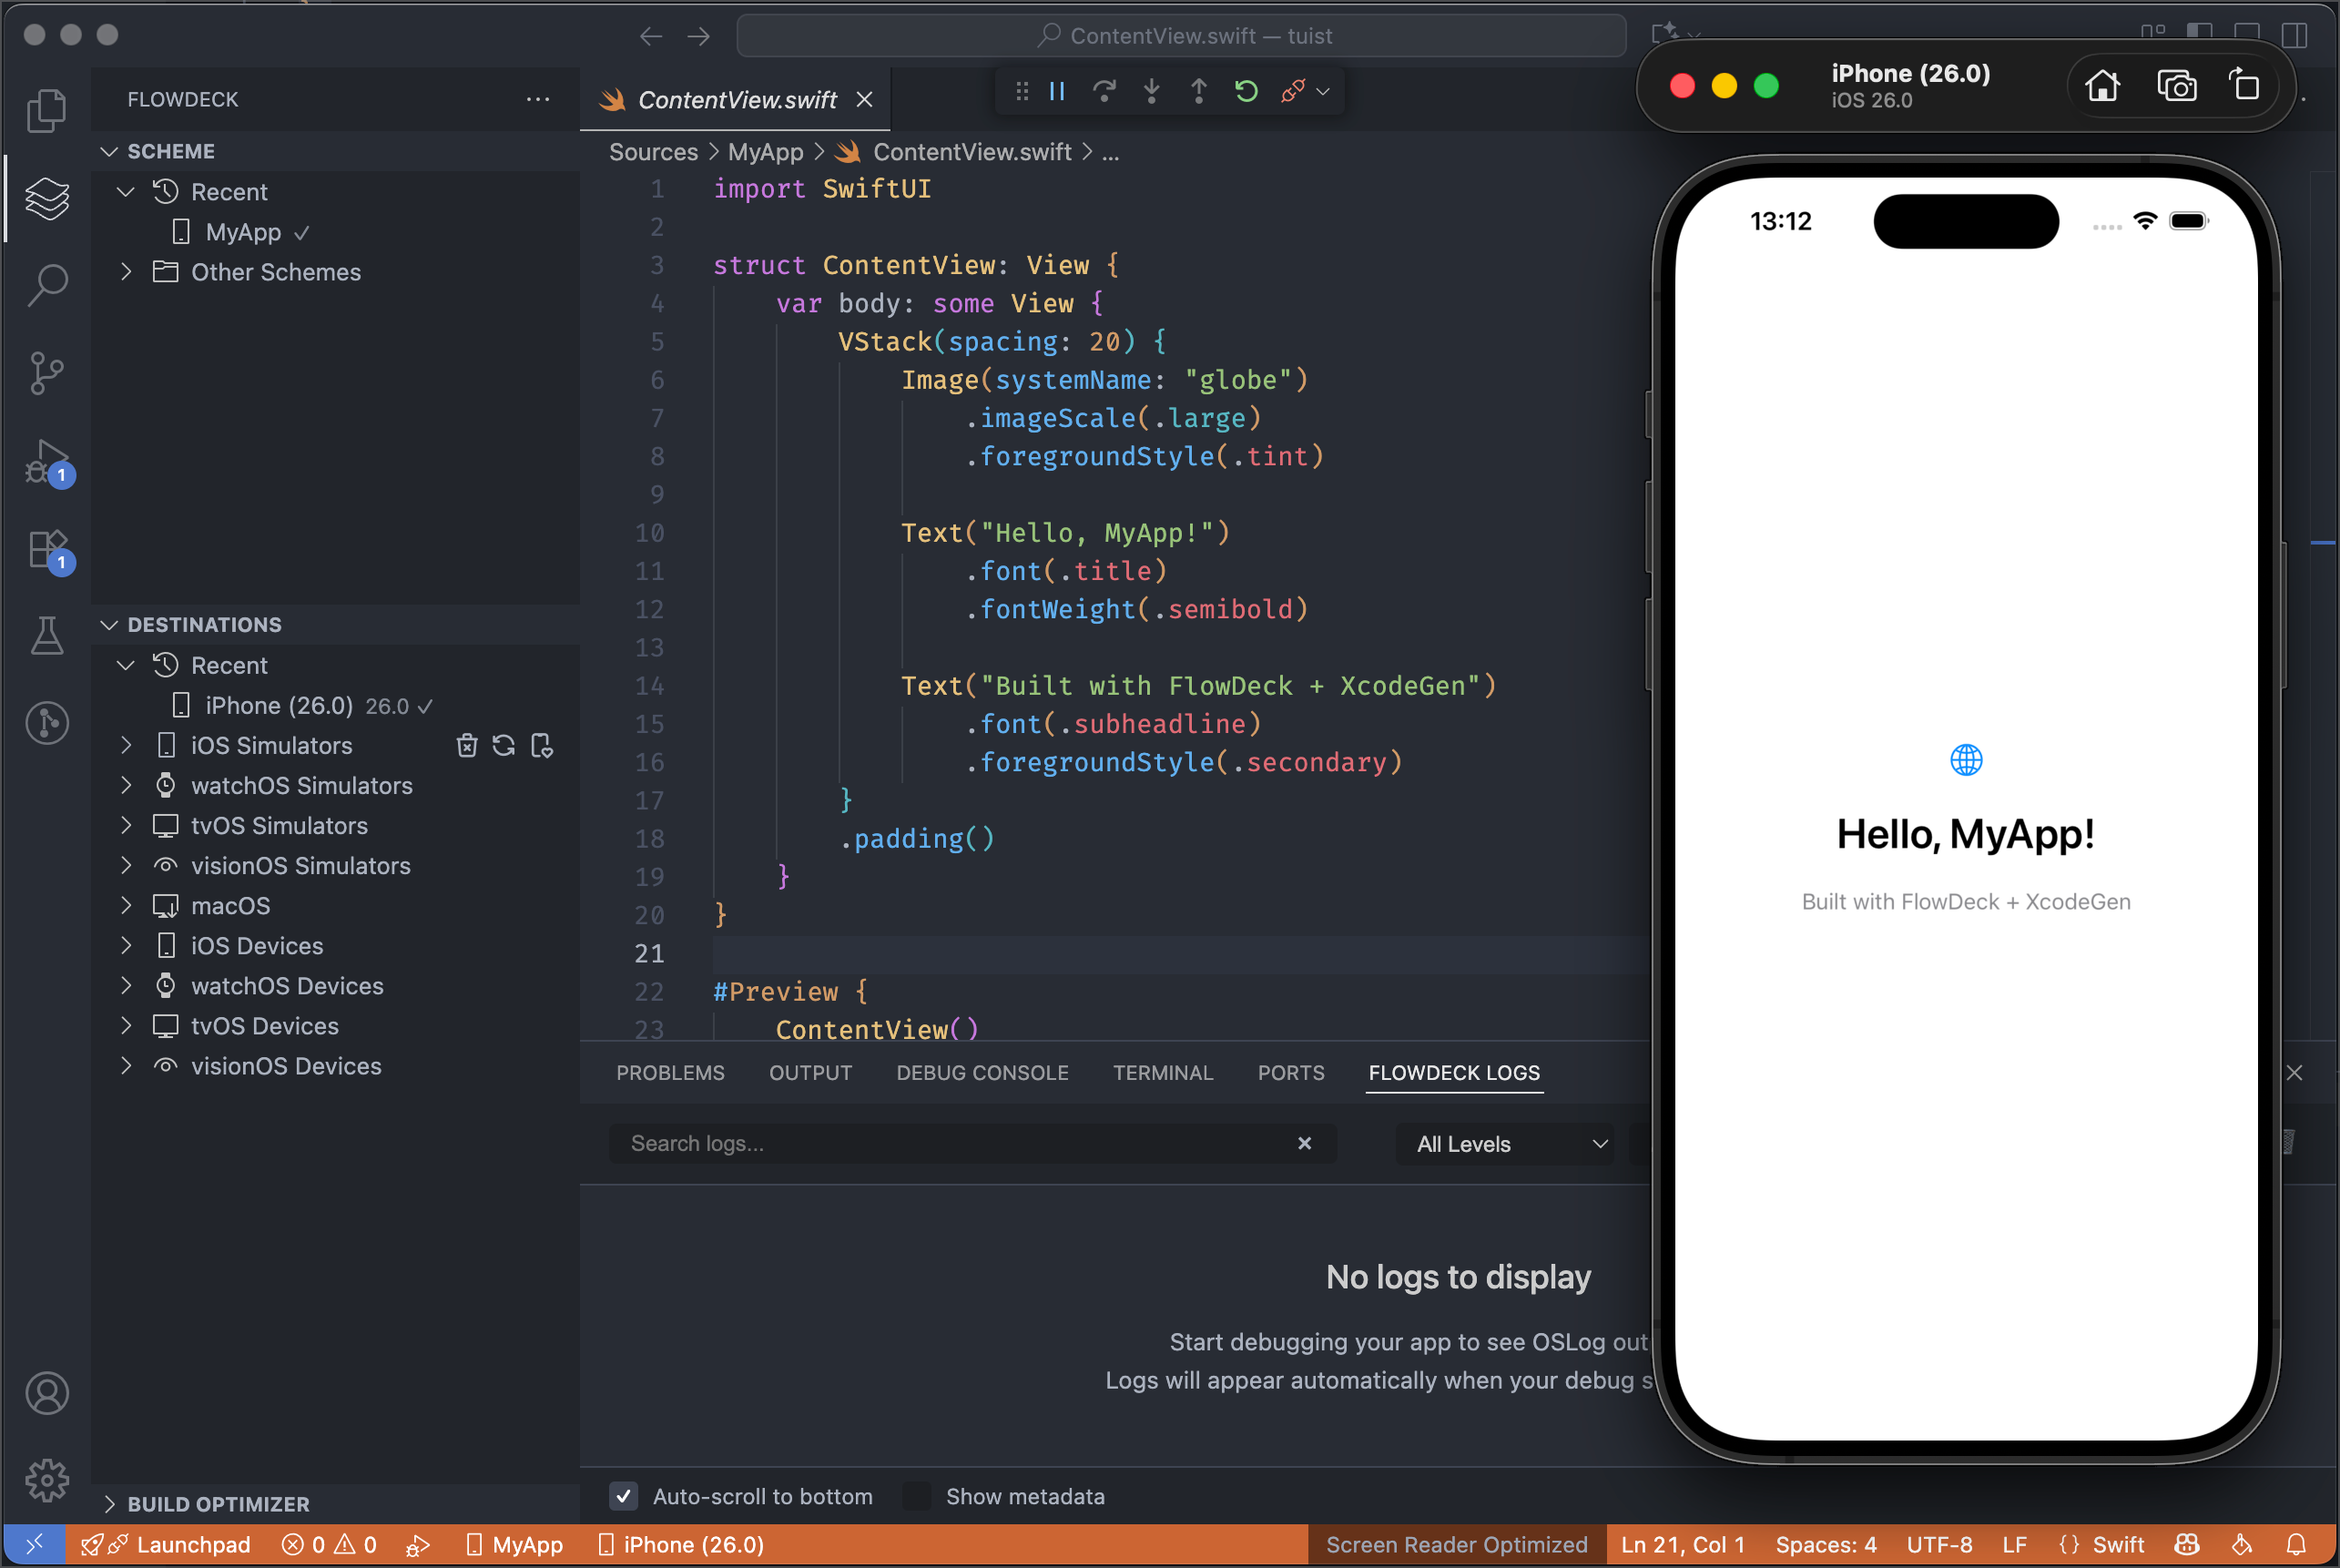Collapse the SCHEME section
This screenshot has width=2340, height=1568.
[109, 151]
